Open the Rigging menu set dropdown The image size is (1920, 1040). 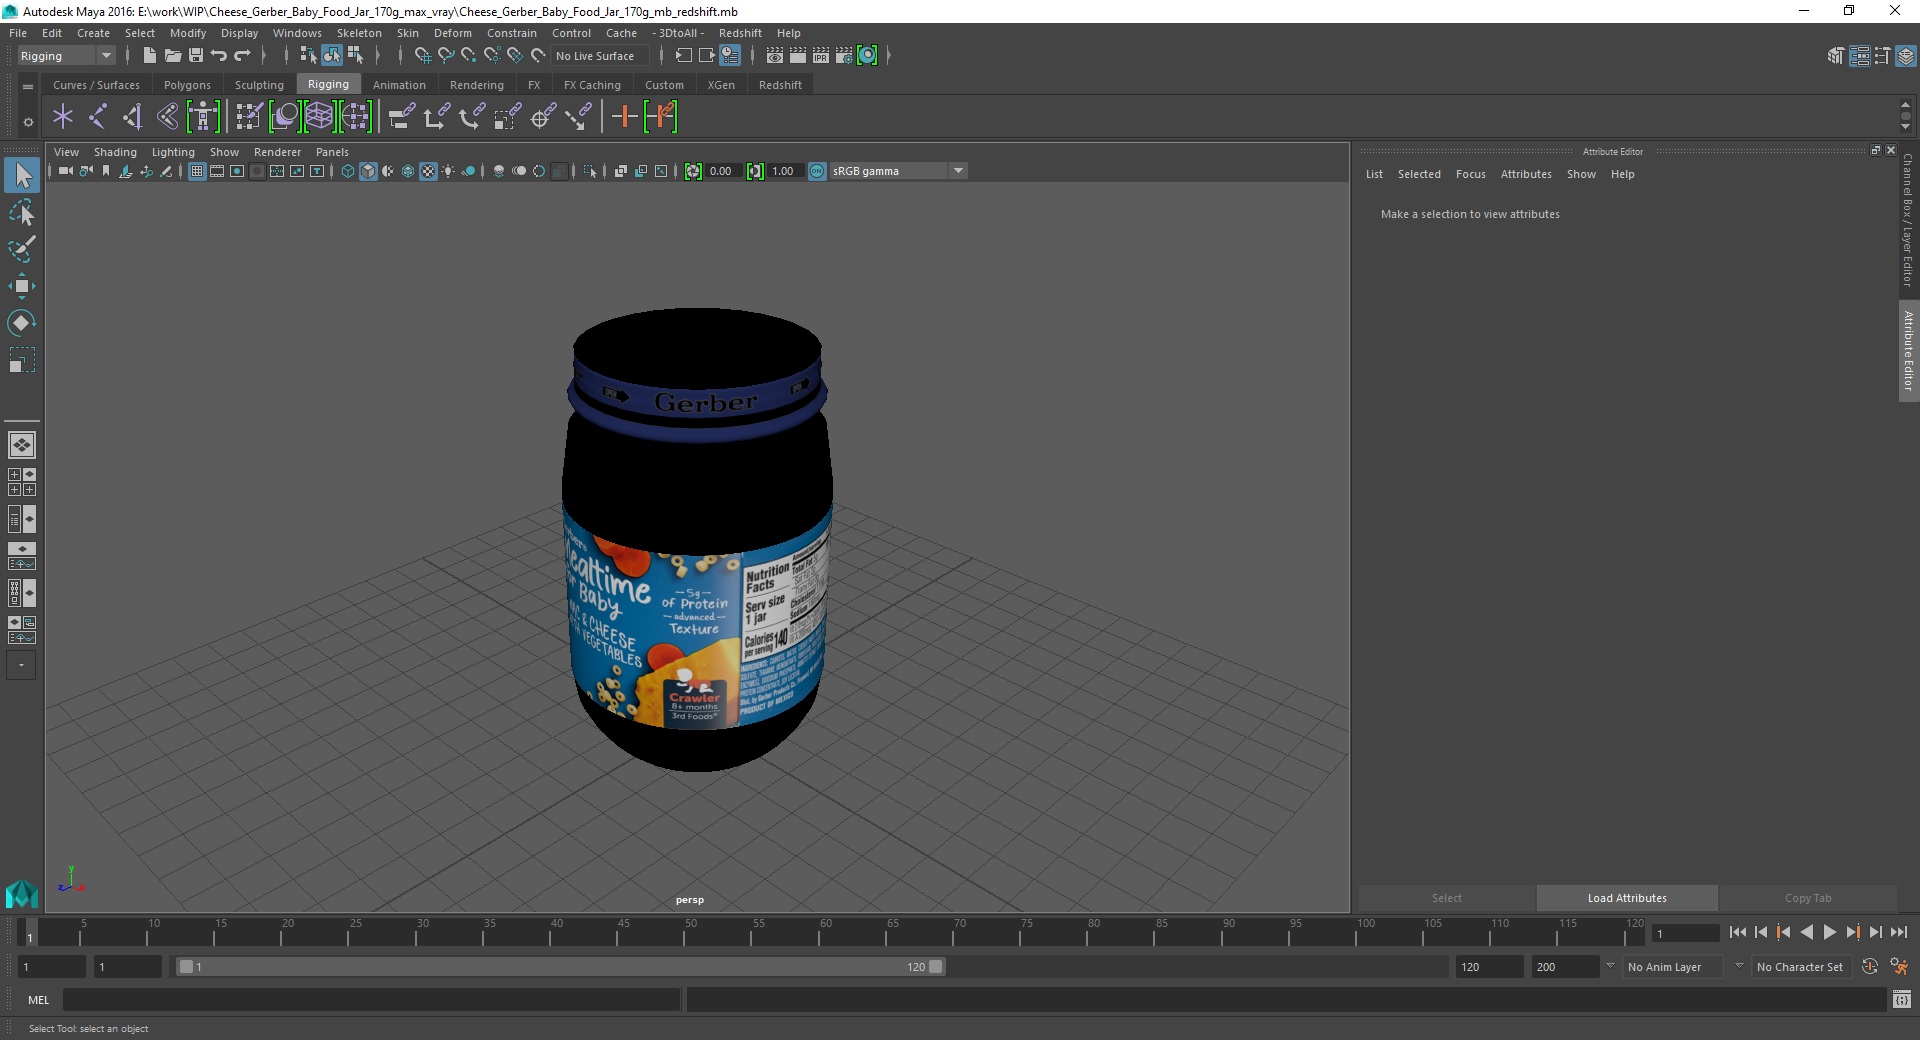tap(66, 56)
